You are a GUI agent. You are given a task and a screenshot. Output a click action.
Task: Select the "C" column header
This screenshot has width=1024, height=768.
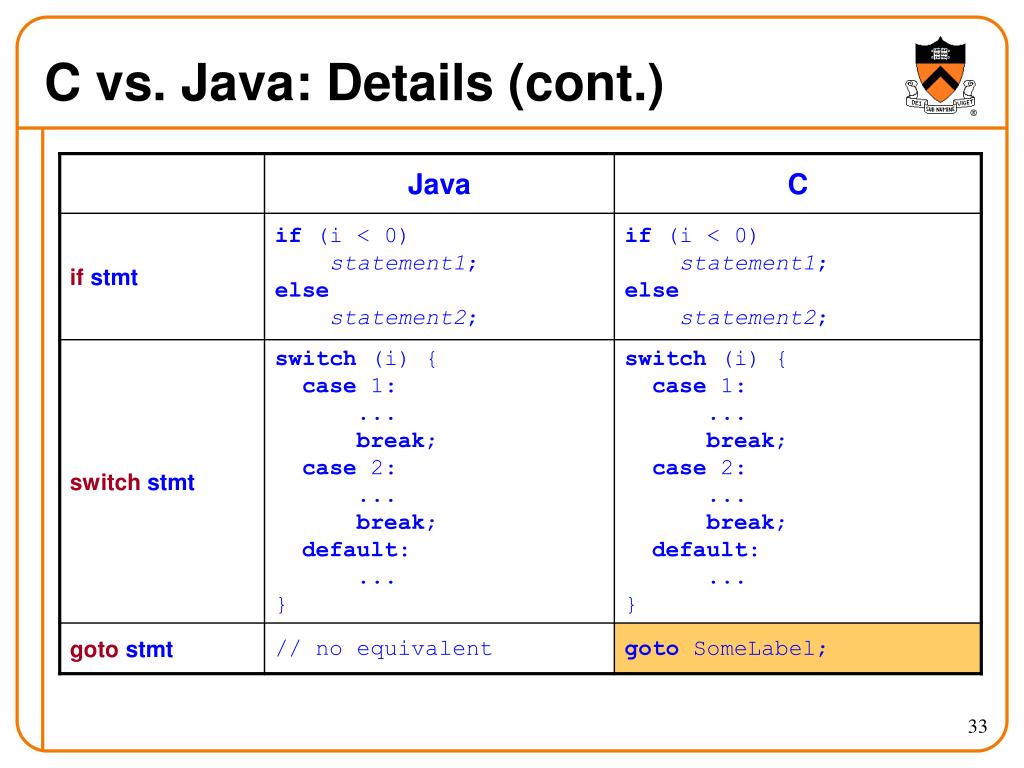point(797,184)
